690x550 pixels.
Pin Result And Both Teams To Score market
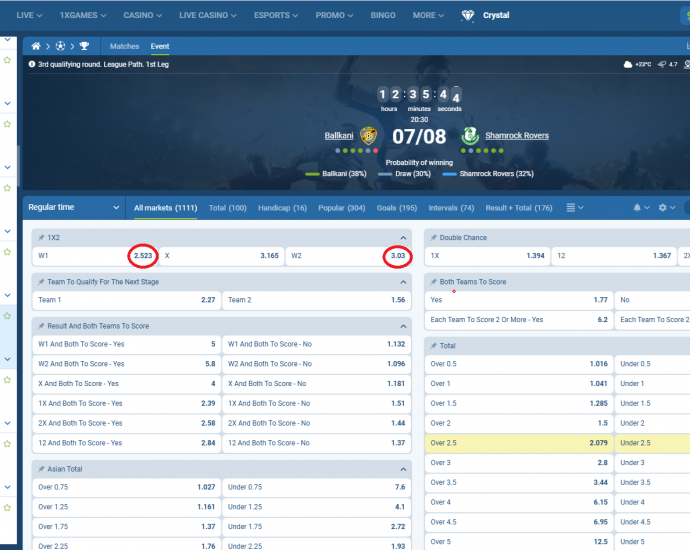[41, 326]
